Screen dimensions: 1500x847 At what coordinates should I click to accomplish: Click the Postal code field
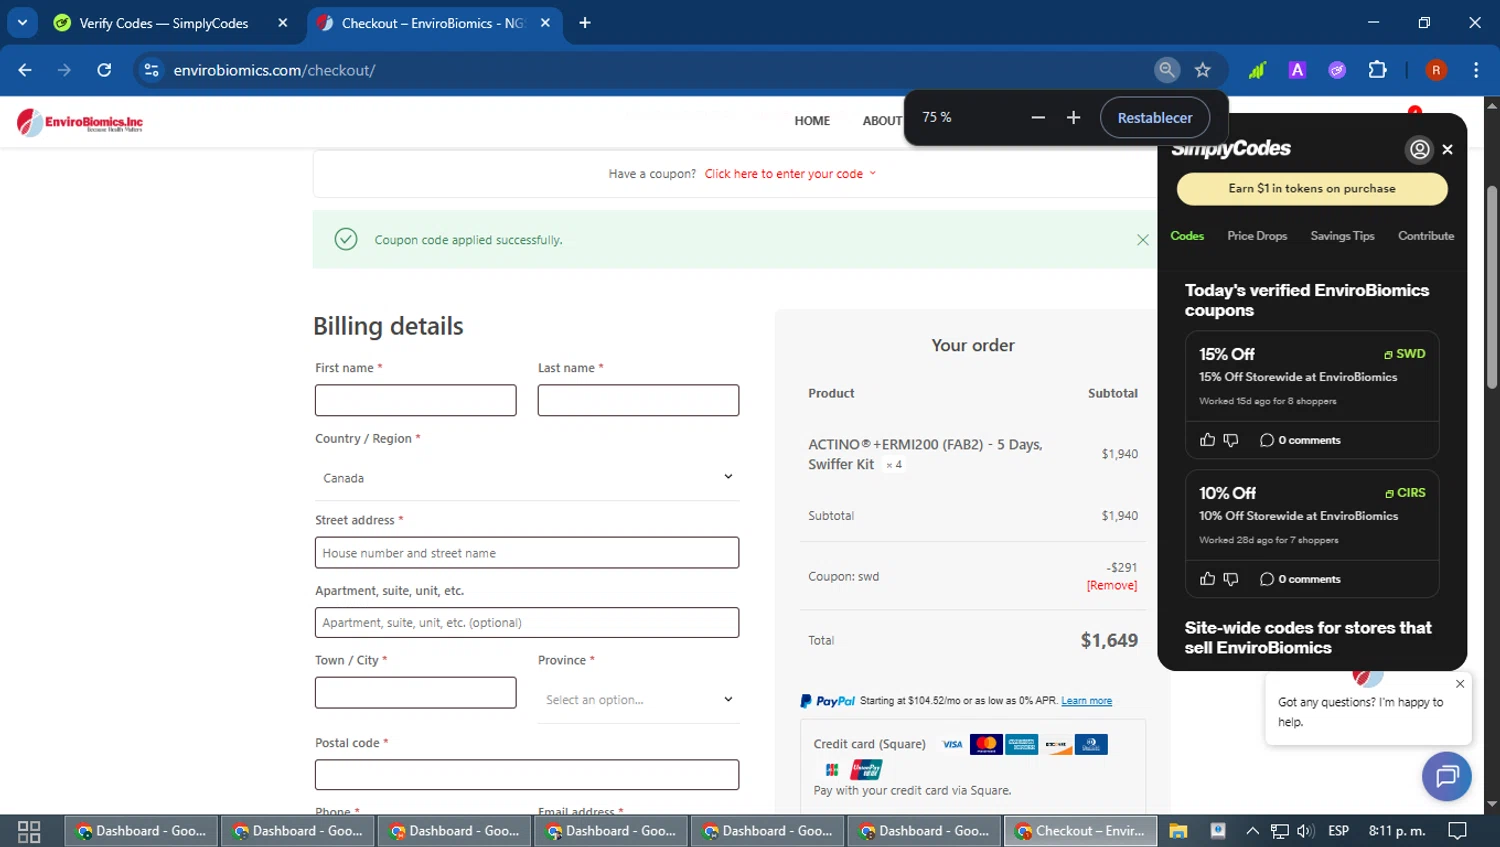tap(527, 775)
